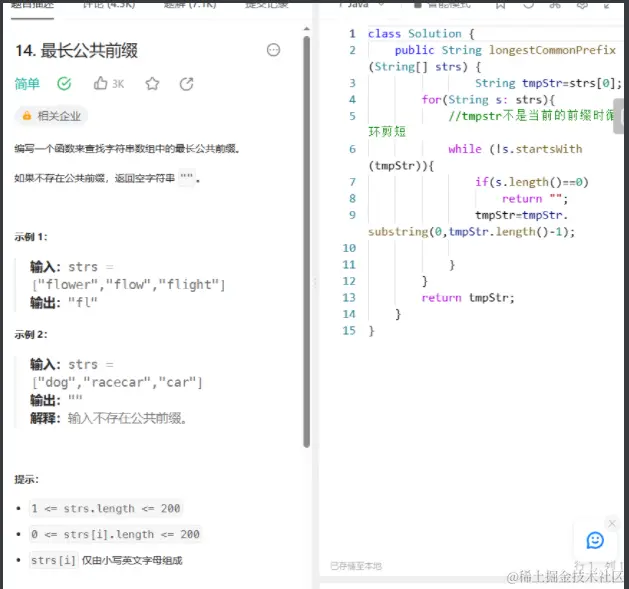The image size is (629, 589).
Task: Click the scroll-up arrow of the description panel
Action: point(306,29)
